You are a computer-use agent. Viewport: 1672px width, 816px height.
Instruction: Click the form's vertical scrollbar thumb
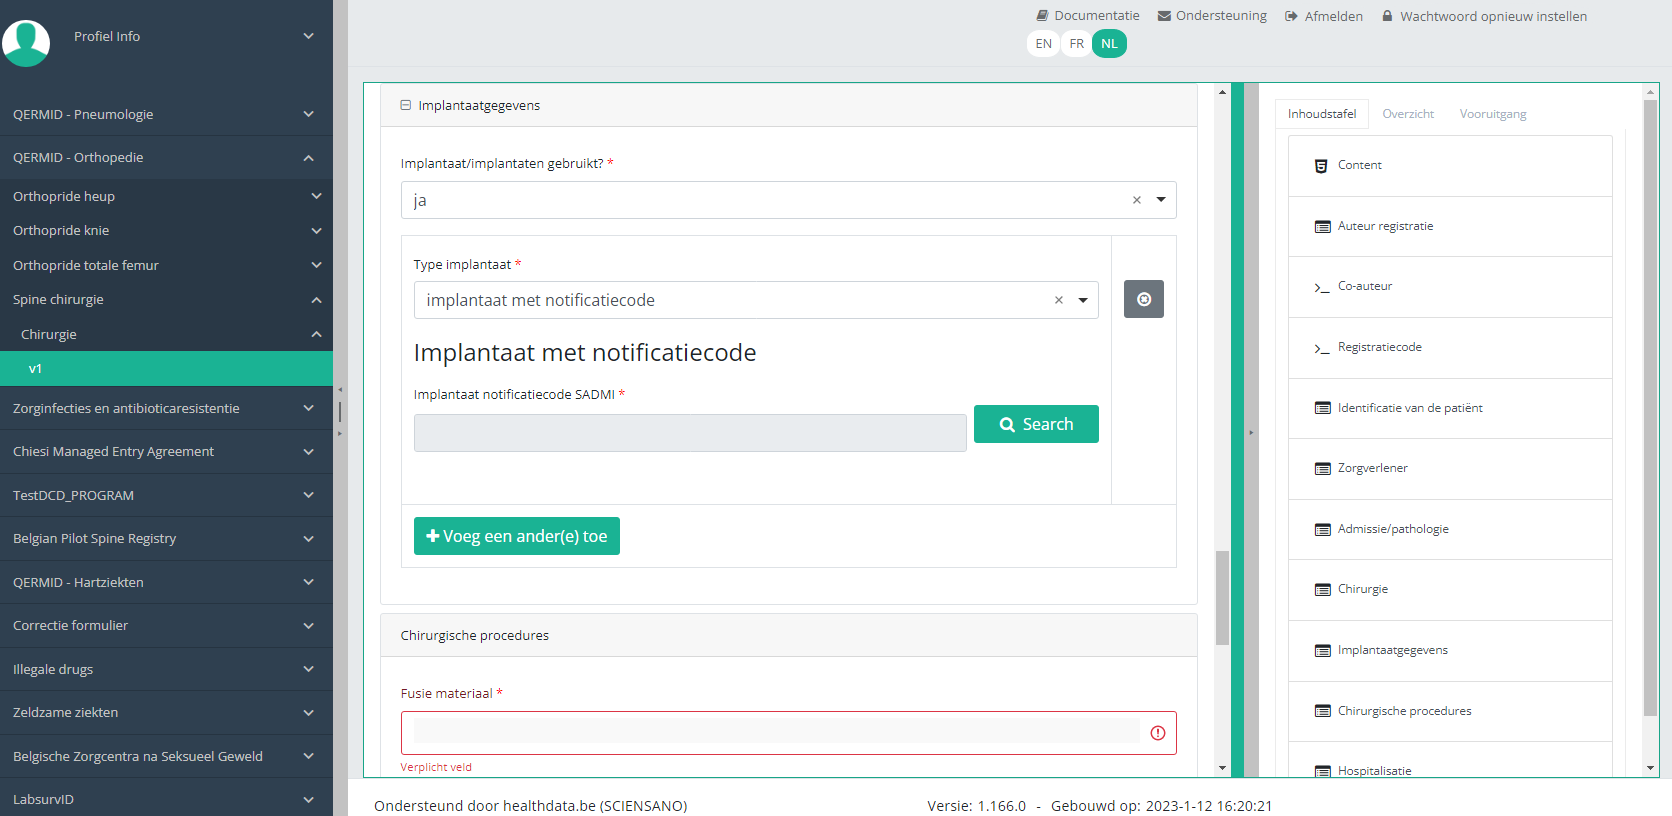(1222, 597)
